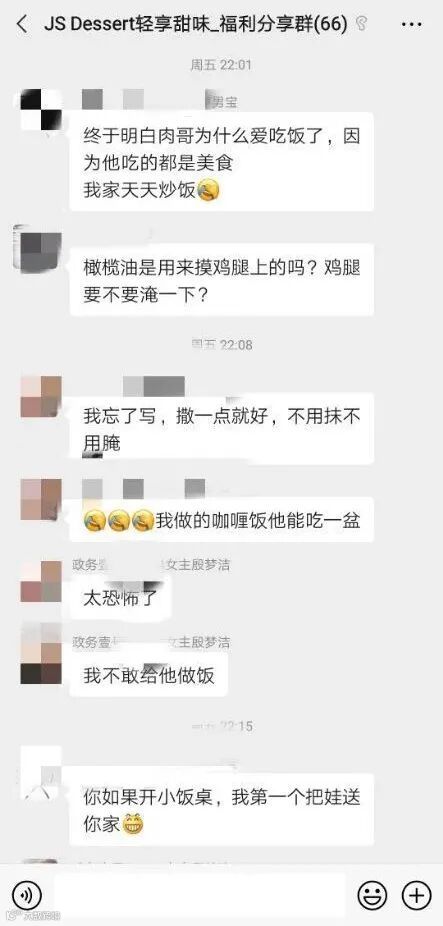Switch to voice input with the sound icon
This screenshot has width=443, height=926.
tap(27, 896)
